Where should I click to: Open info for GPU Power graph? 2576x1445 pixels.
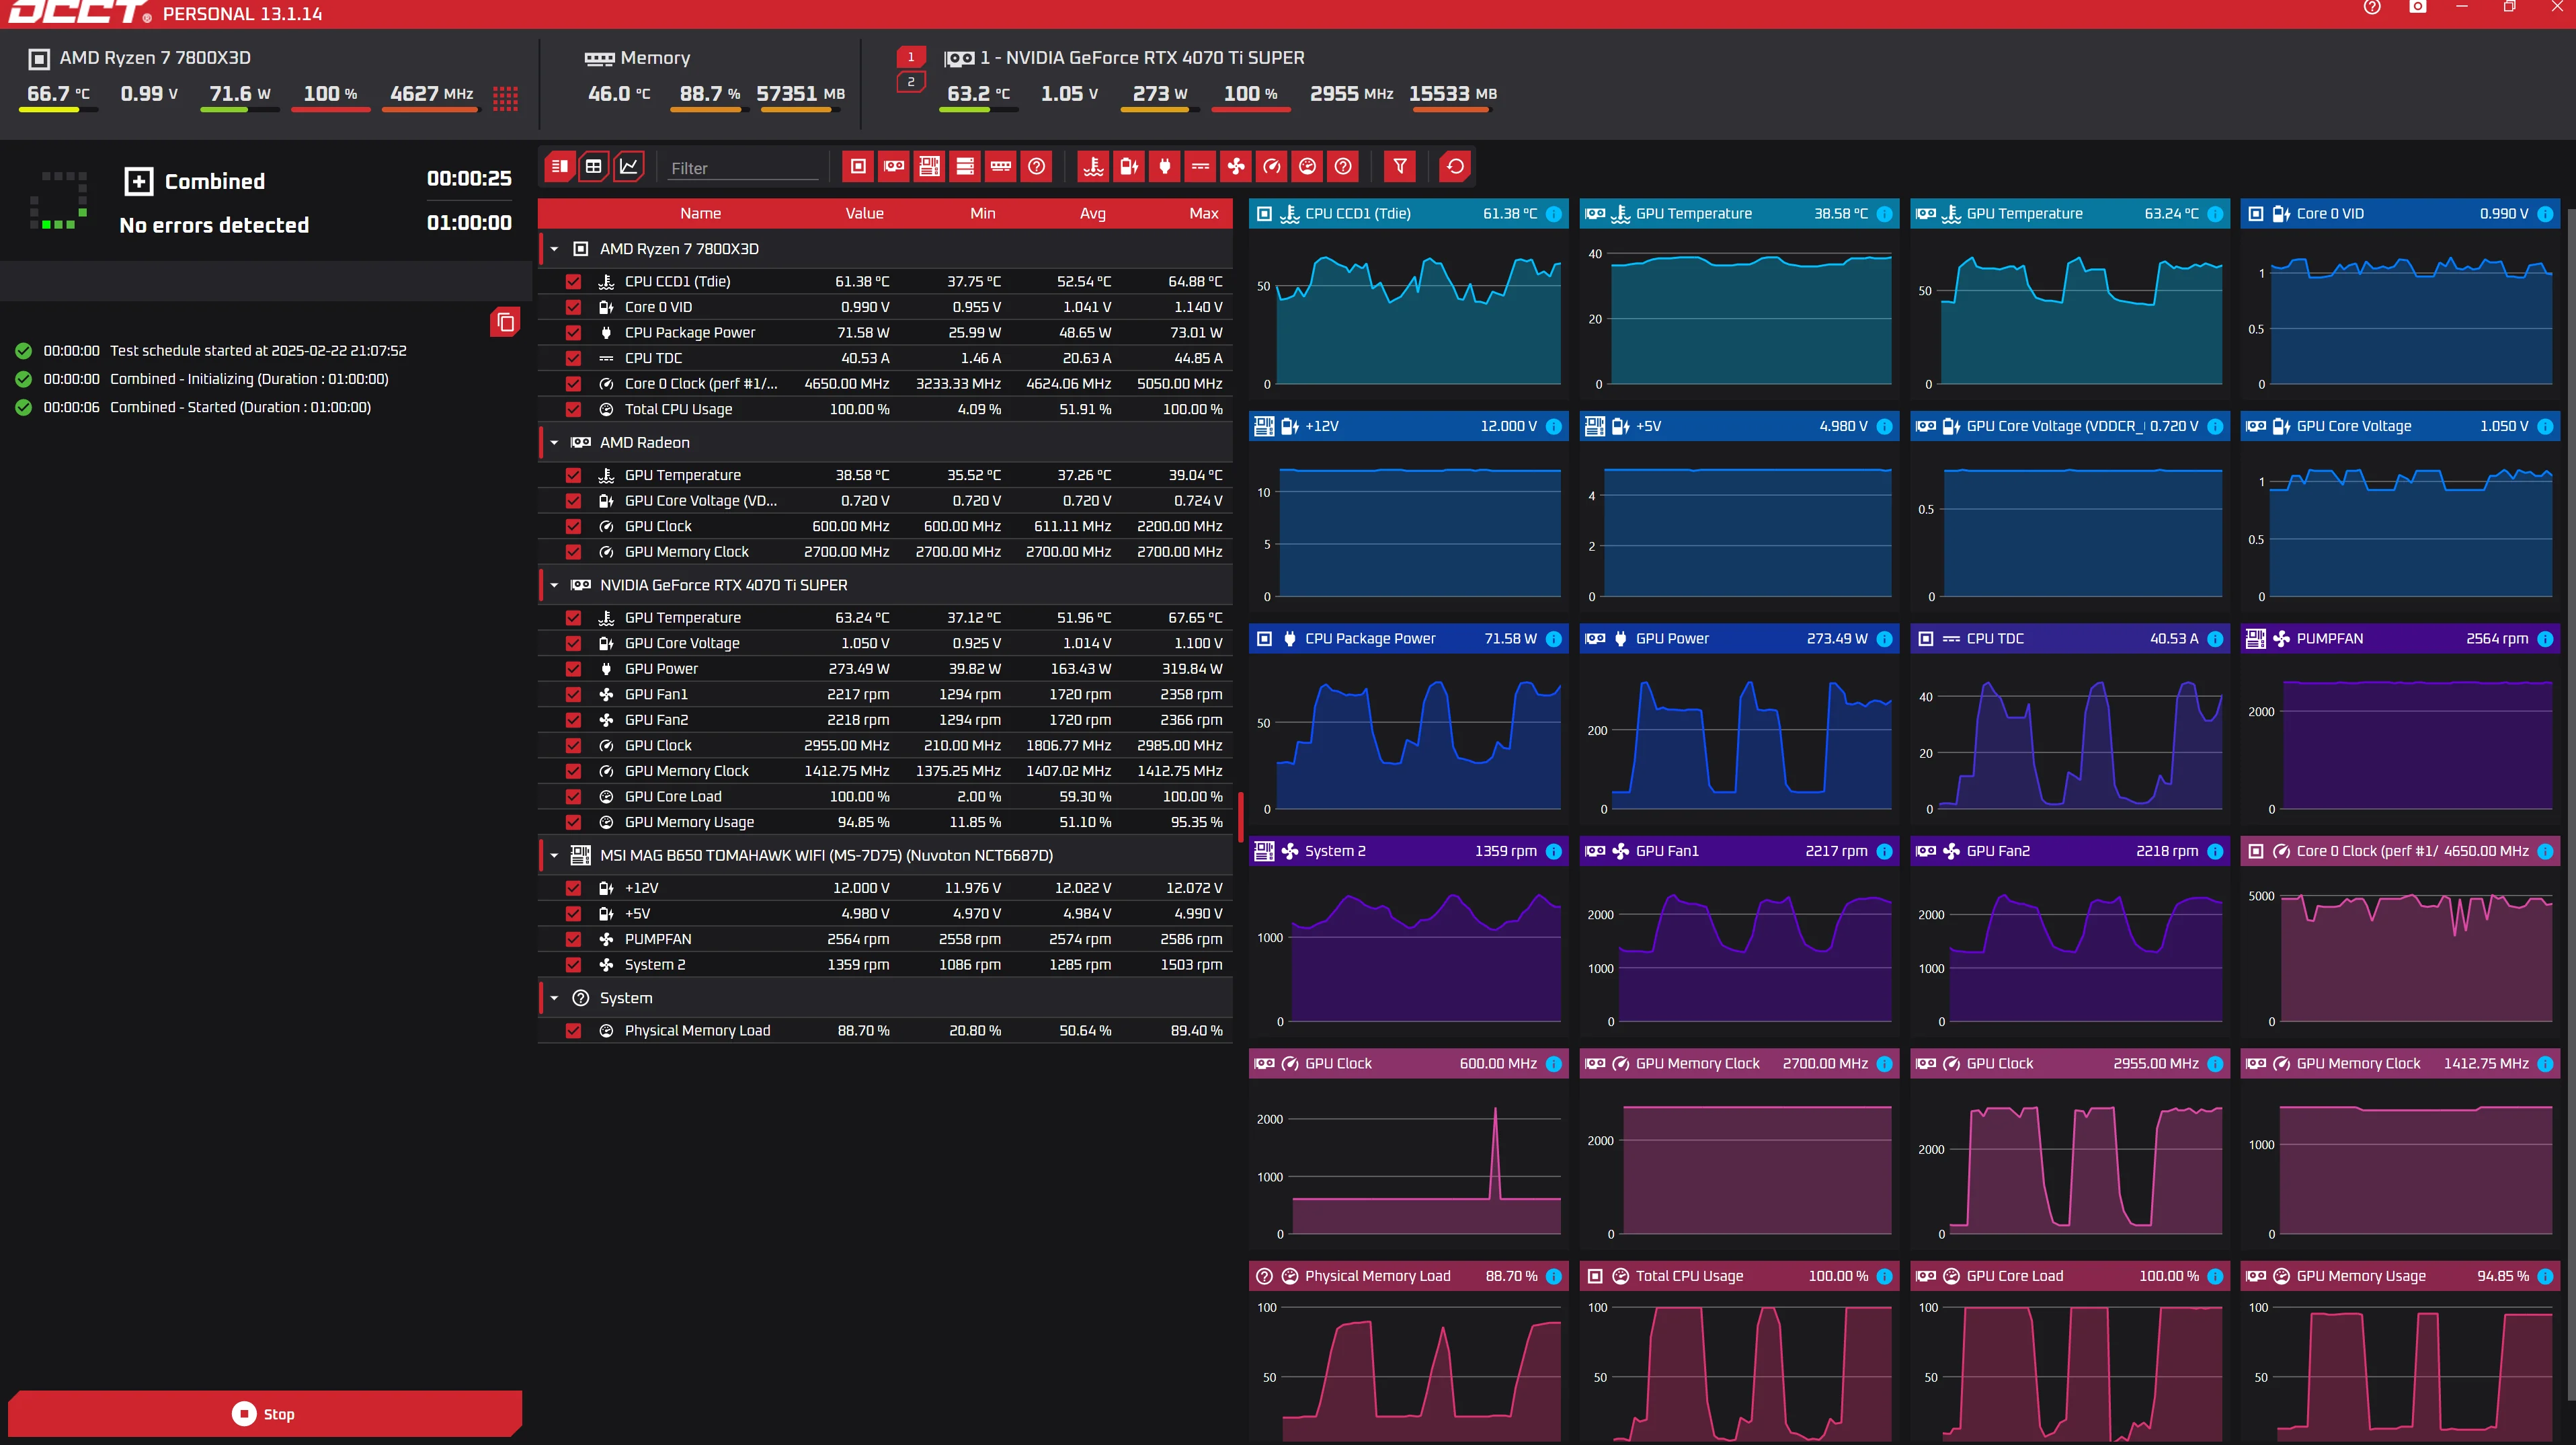[x=1884, y=639]
